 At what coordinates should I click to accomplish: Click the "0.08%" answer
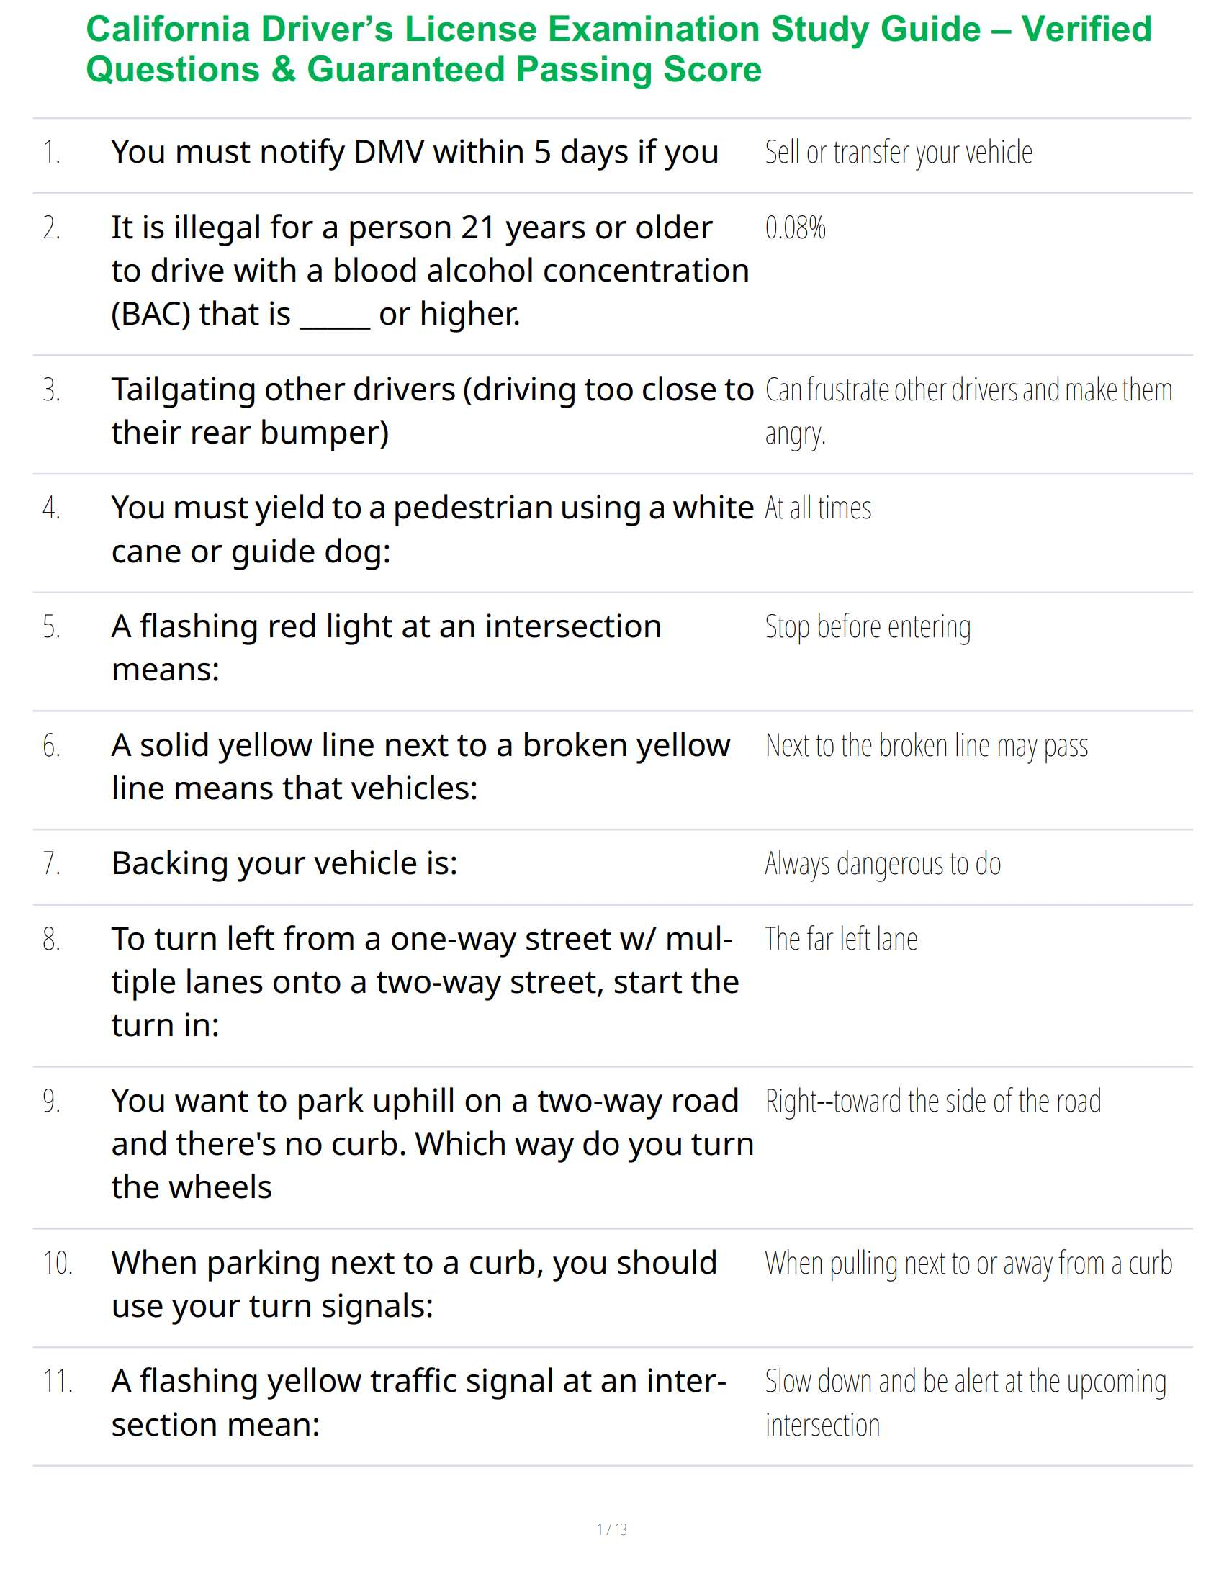[x=795, y=228]
